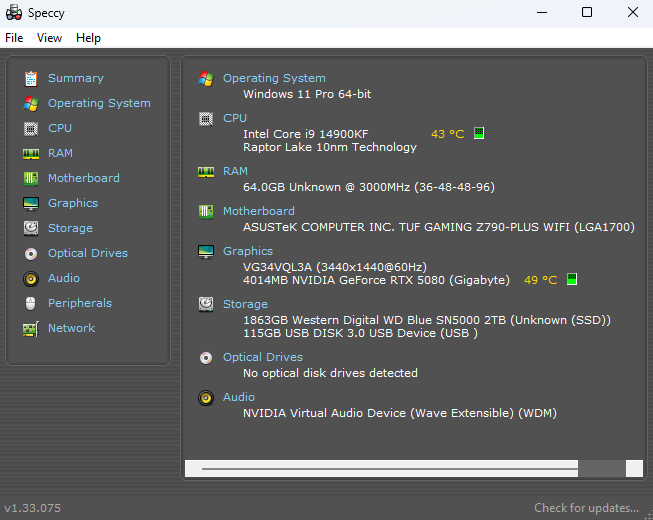Viewport: 653px width, 520px height.
Task: Click the Storage heading in summary panel
Action: 245,304
